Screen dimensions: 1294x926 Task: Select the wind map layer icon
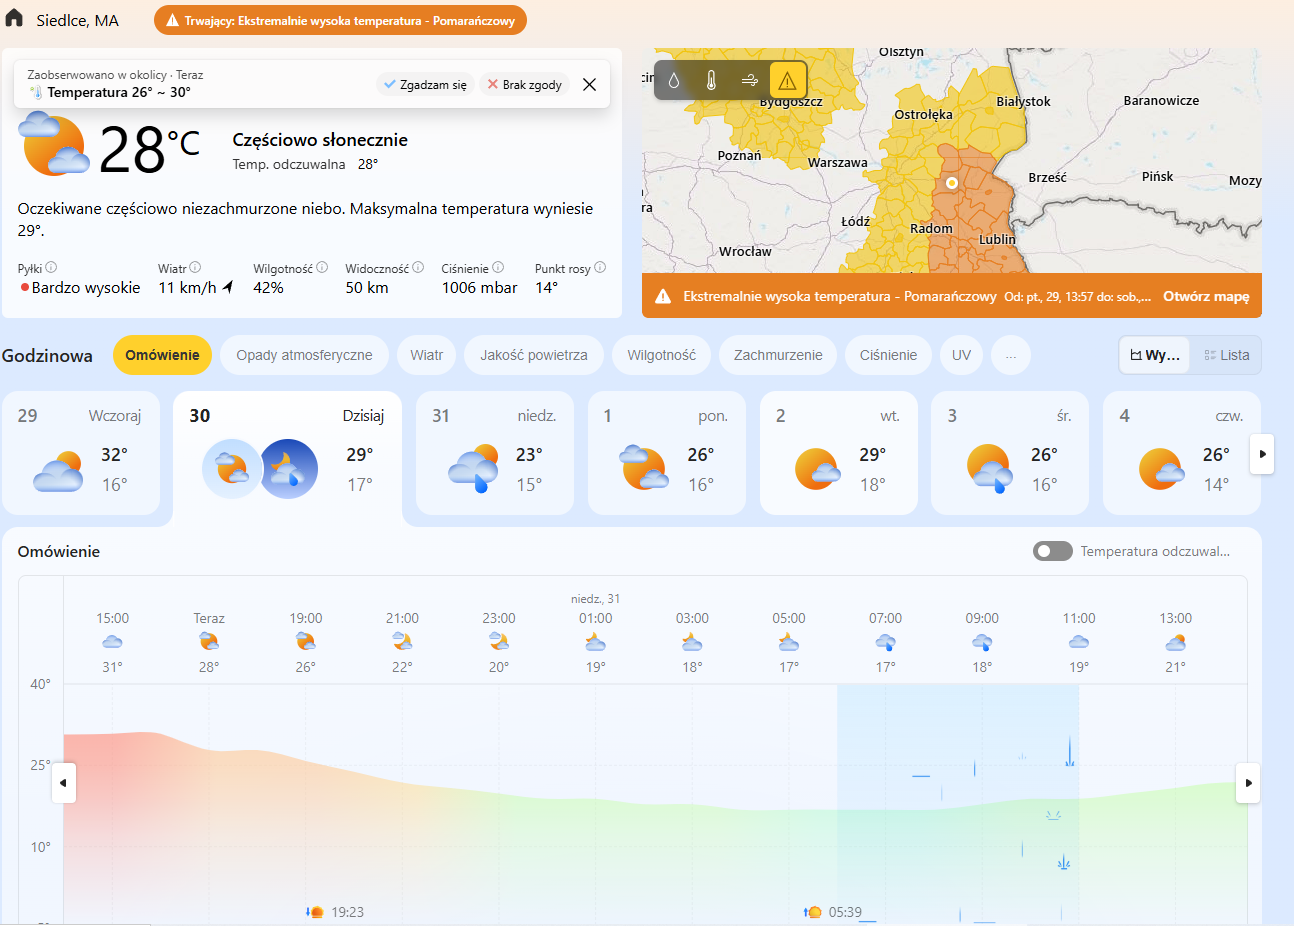[x=749, y=81]
